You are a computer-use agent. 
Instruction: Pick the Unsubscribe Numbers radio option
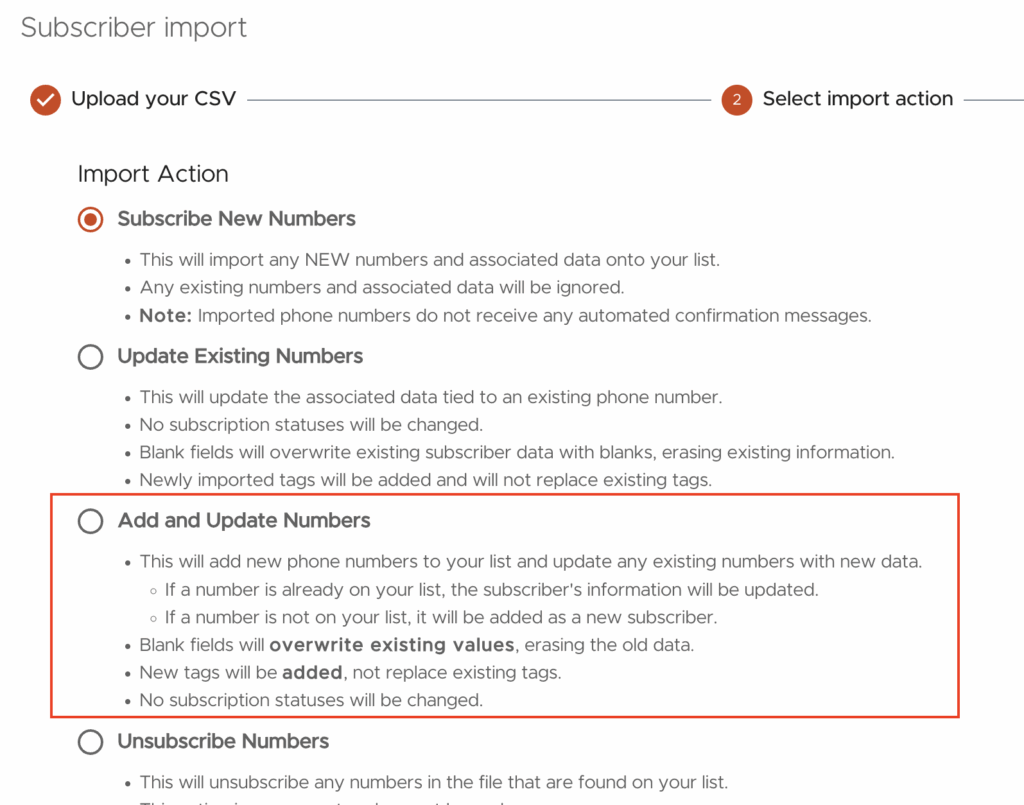(91, 742)
